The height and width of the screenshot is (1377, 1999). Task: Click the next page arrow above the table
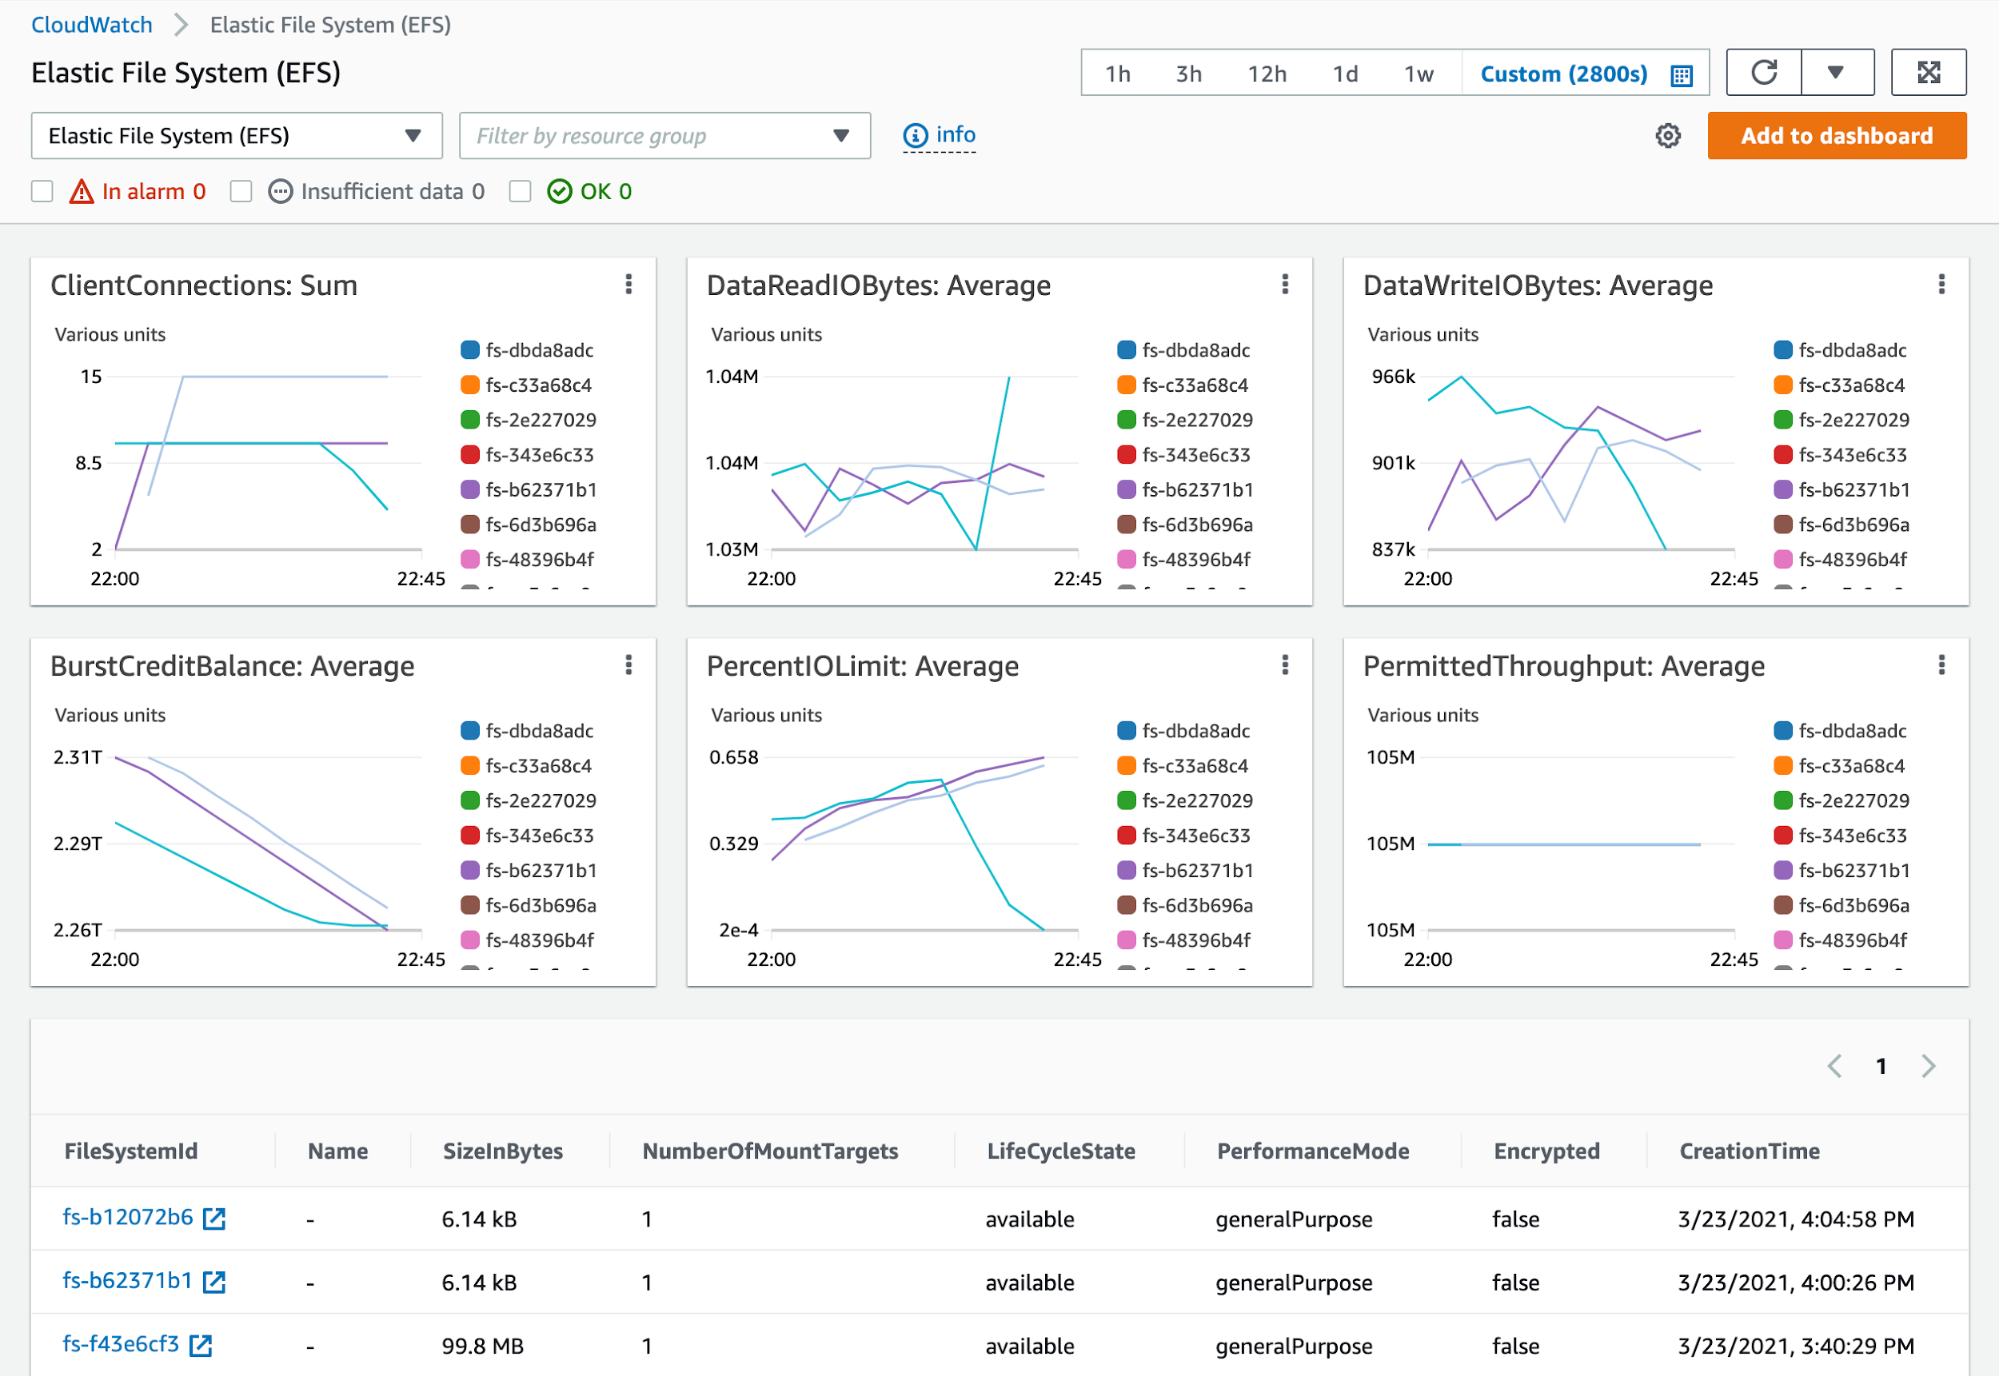1928,1066
